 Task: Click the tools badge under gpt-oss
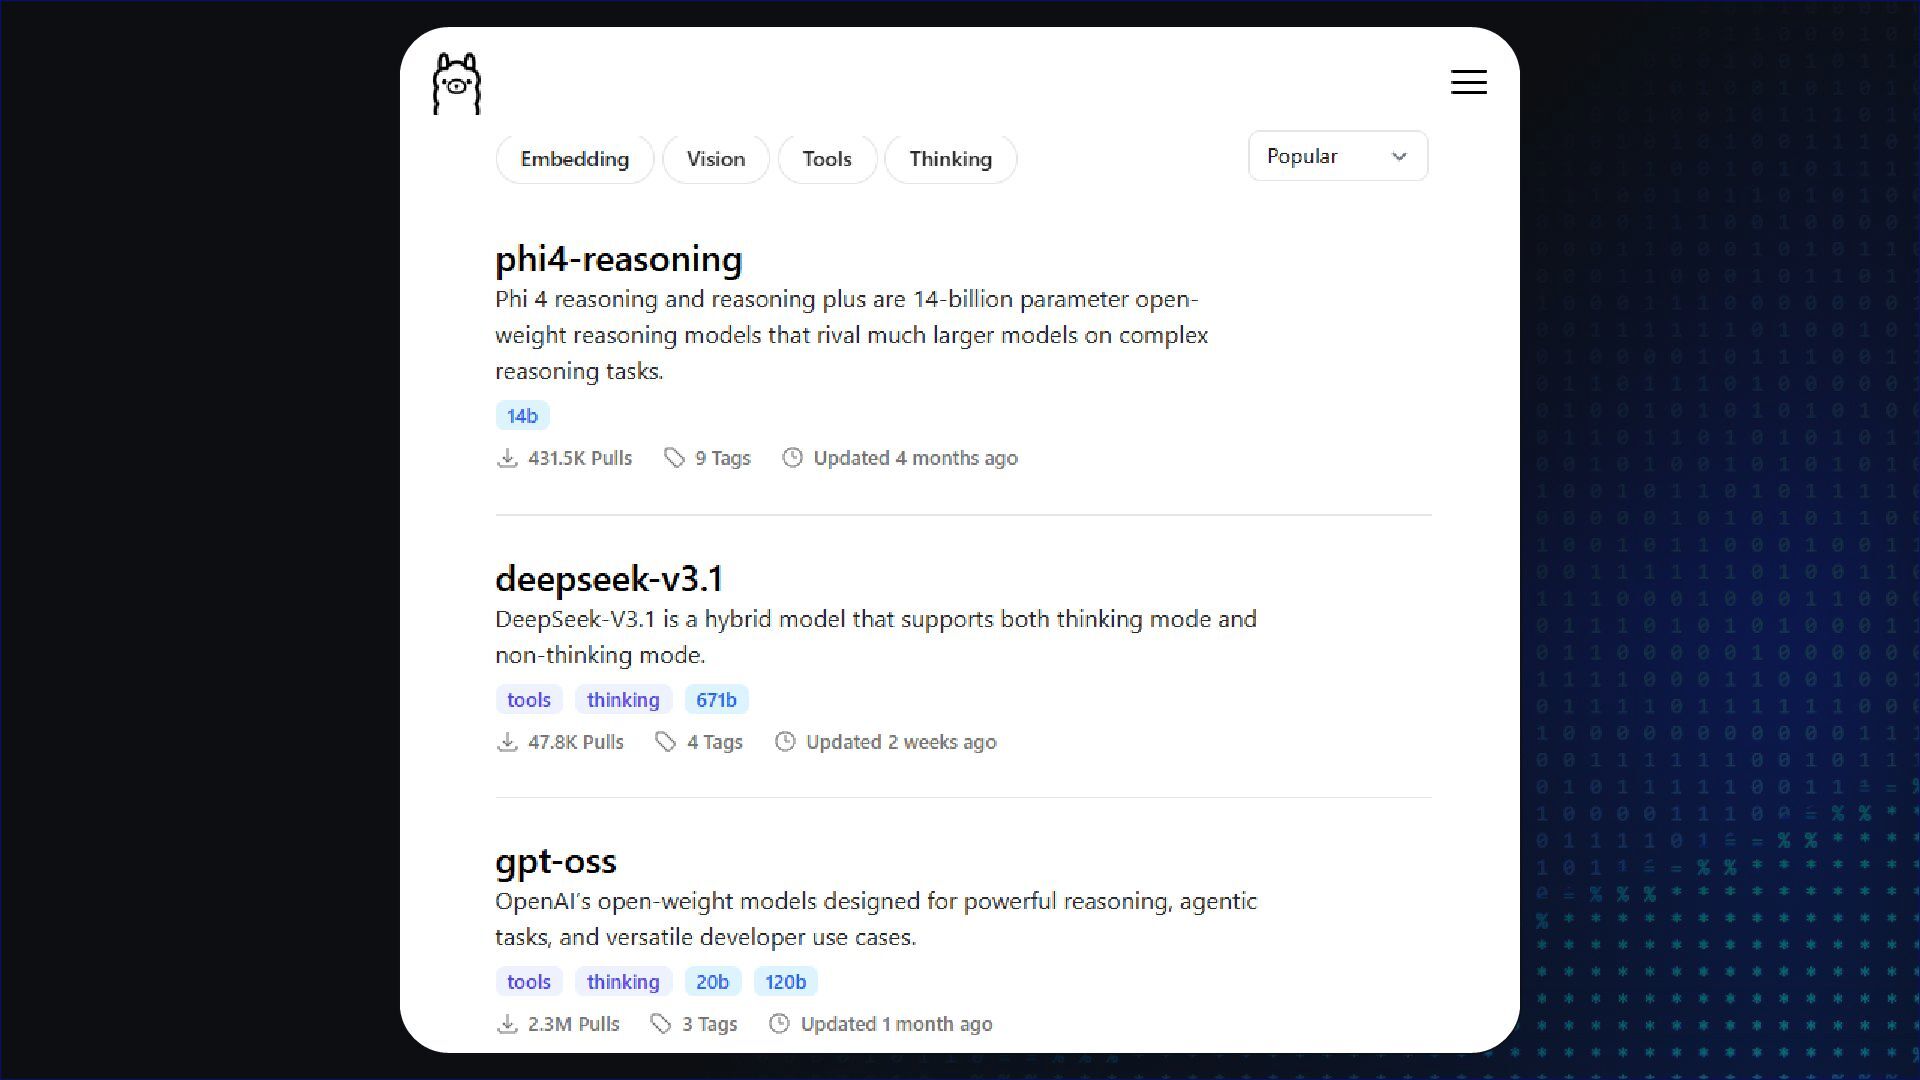pos(529,982)
